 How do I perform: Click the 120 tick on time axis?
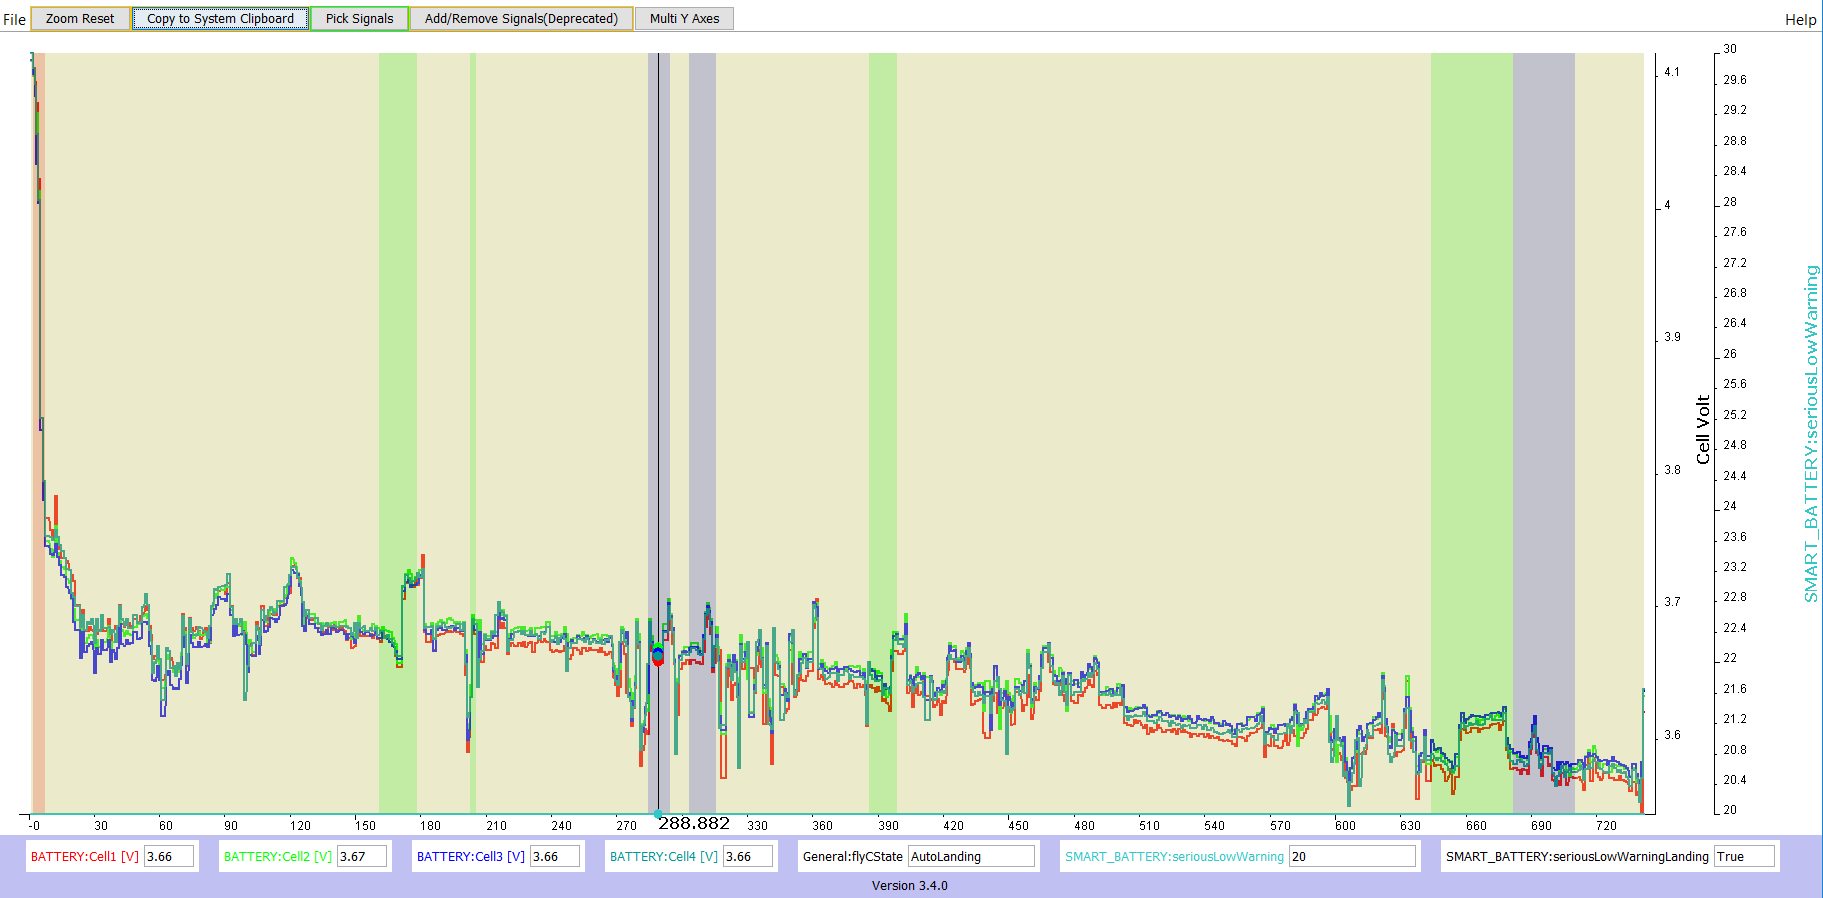coord(300,825)
